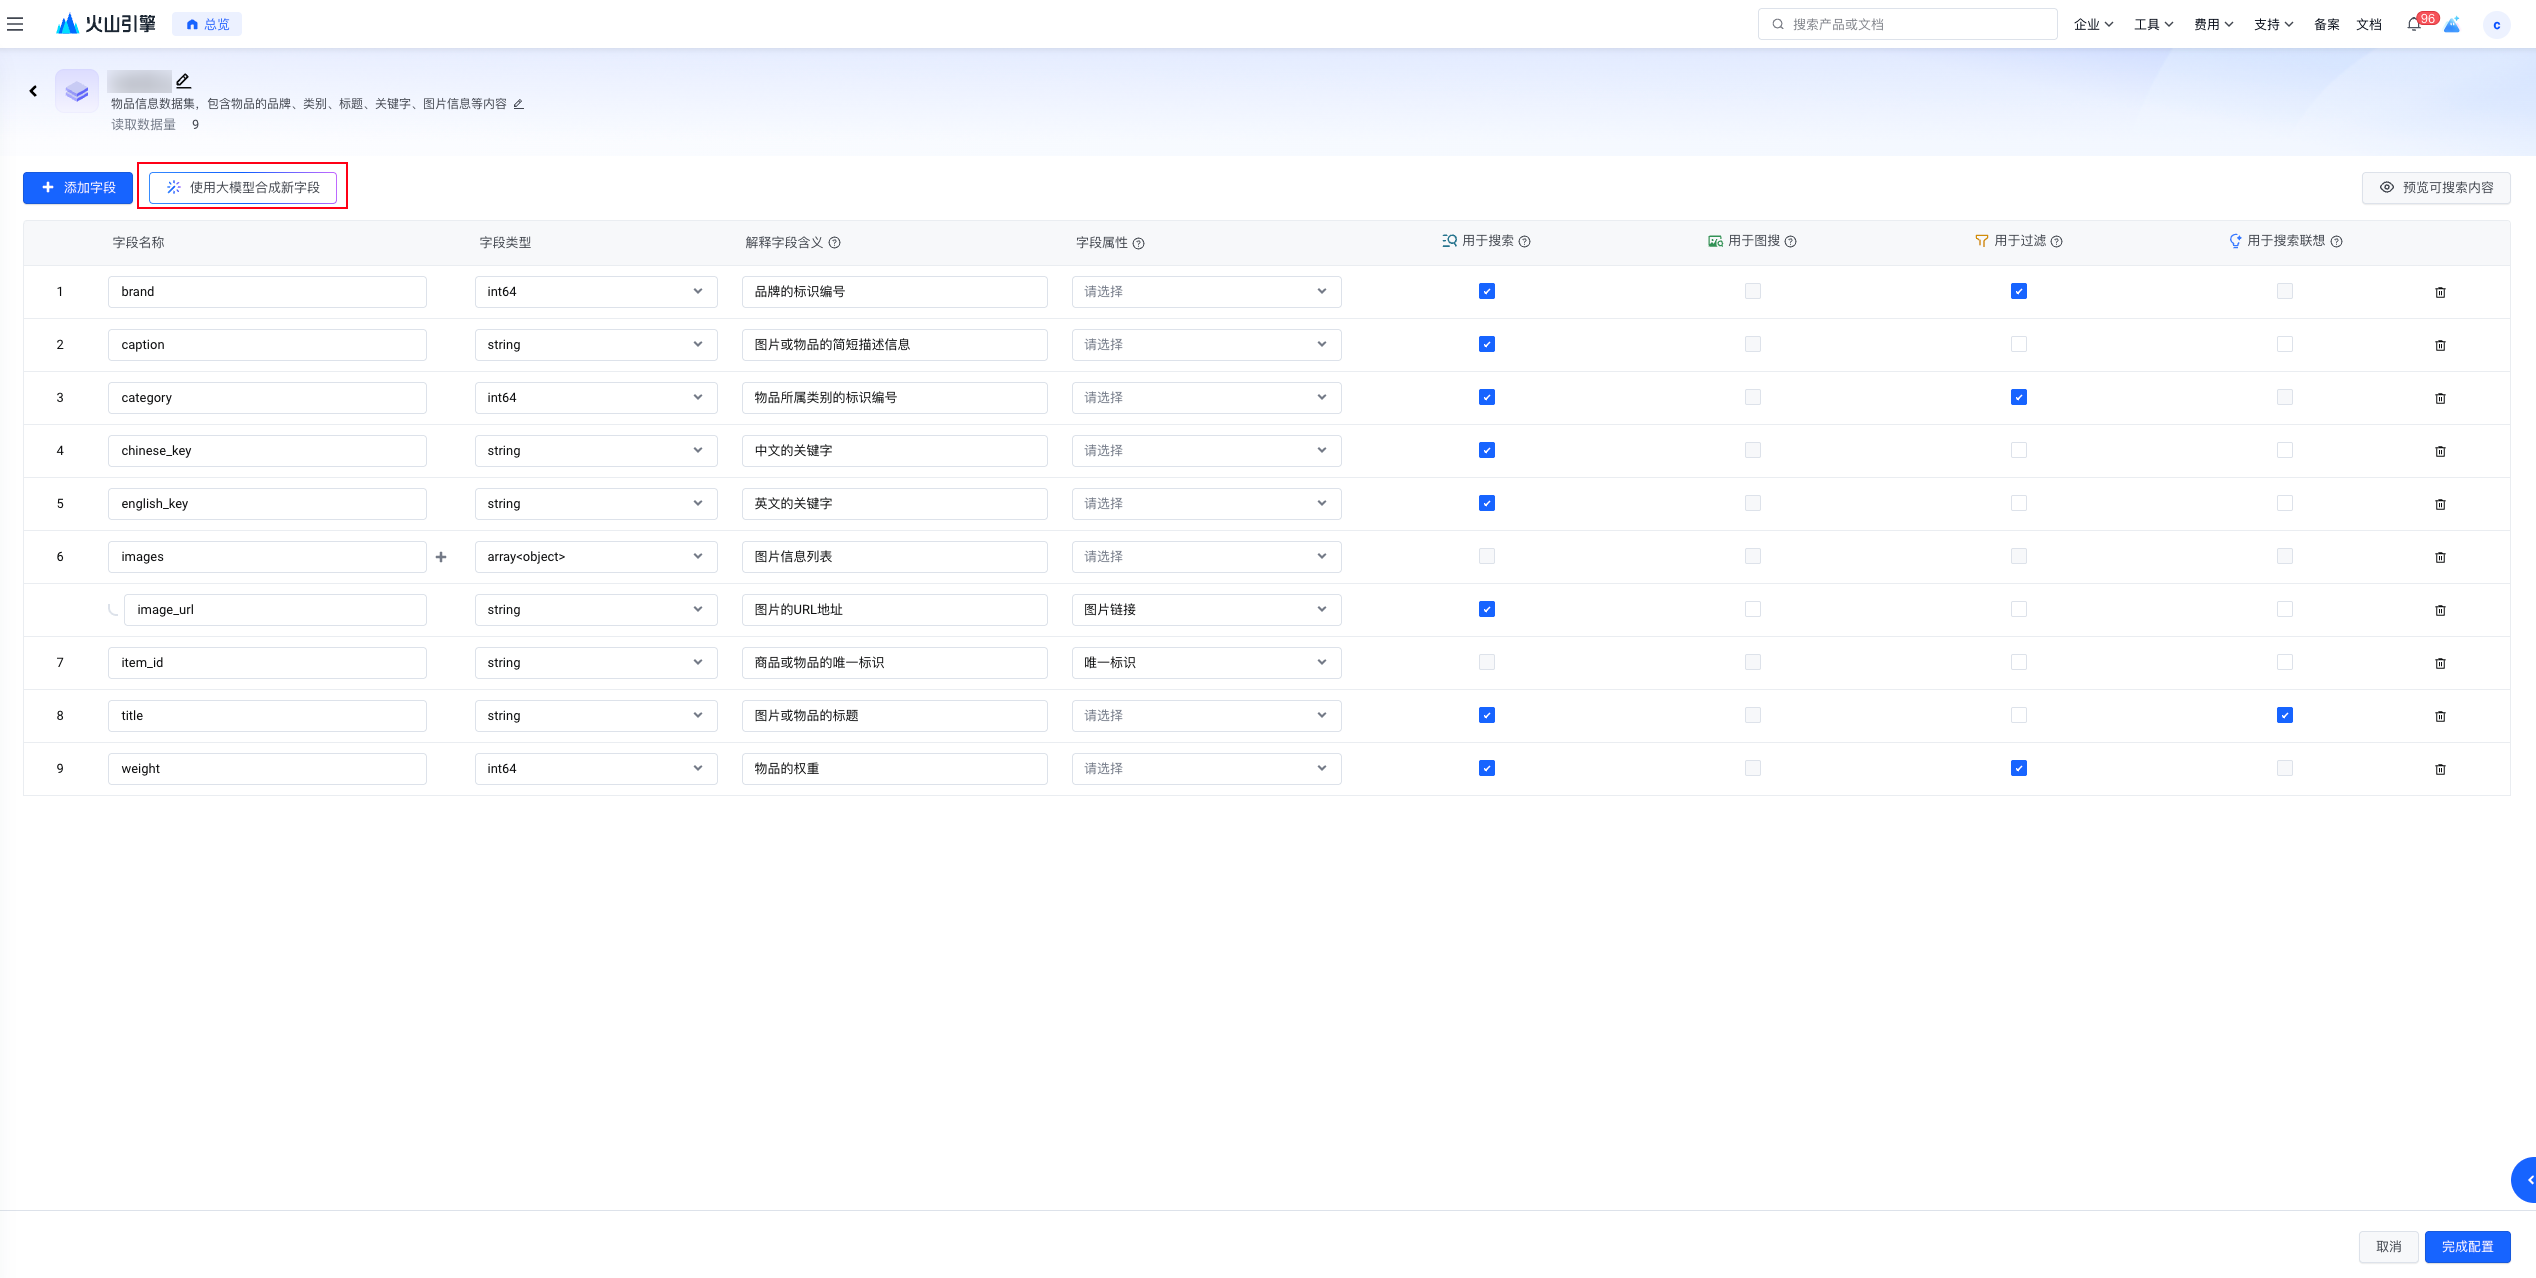Click the chinese_key field name input
The width and height of the screenshot is (2536, 1278).
[267, 451]
